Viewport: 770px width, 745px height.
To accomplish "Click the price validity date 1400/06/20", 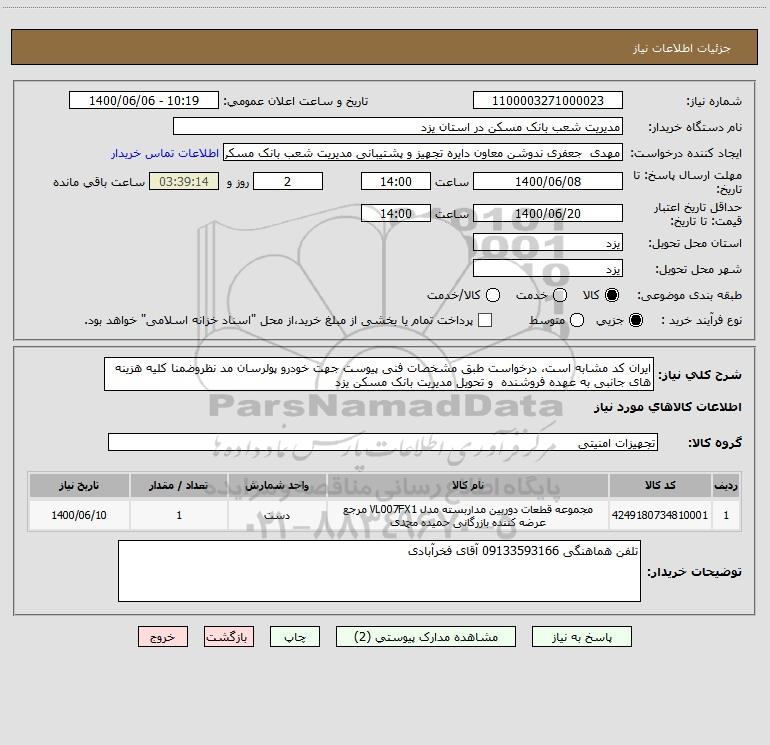I will [548, 213].
